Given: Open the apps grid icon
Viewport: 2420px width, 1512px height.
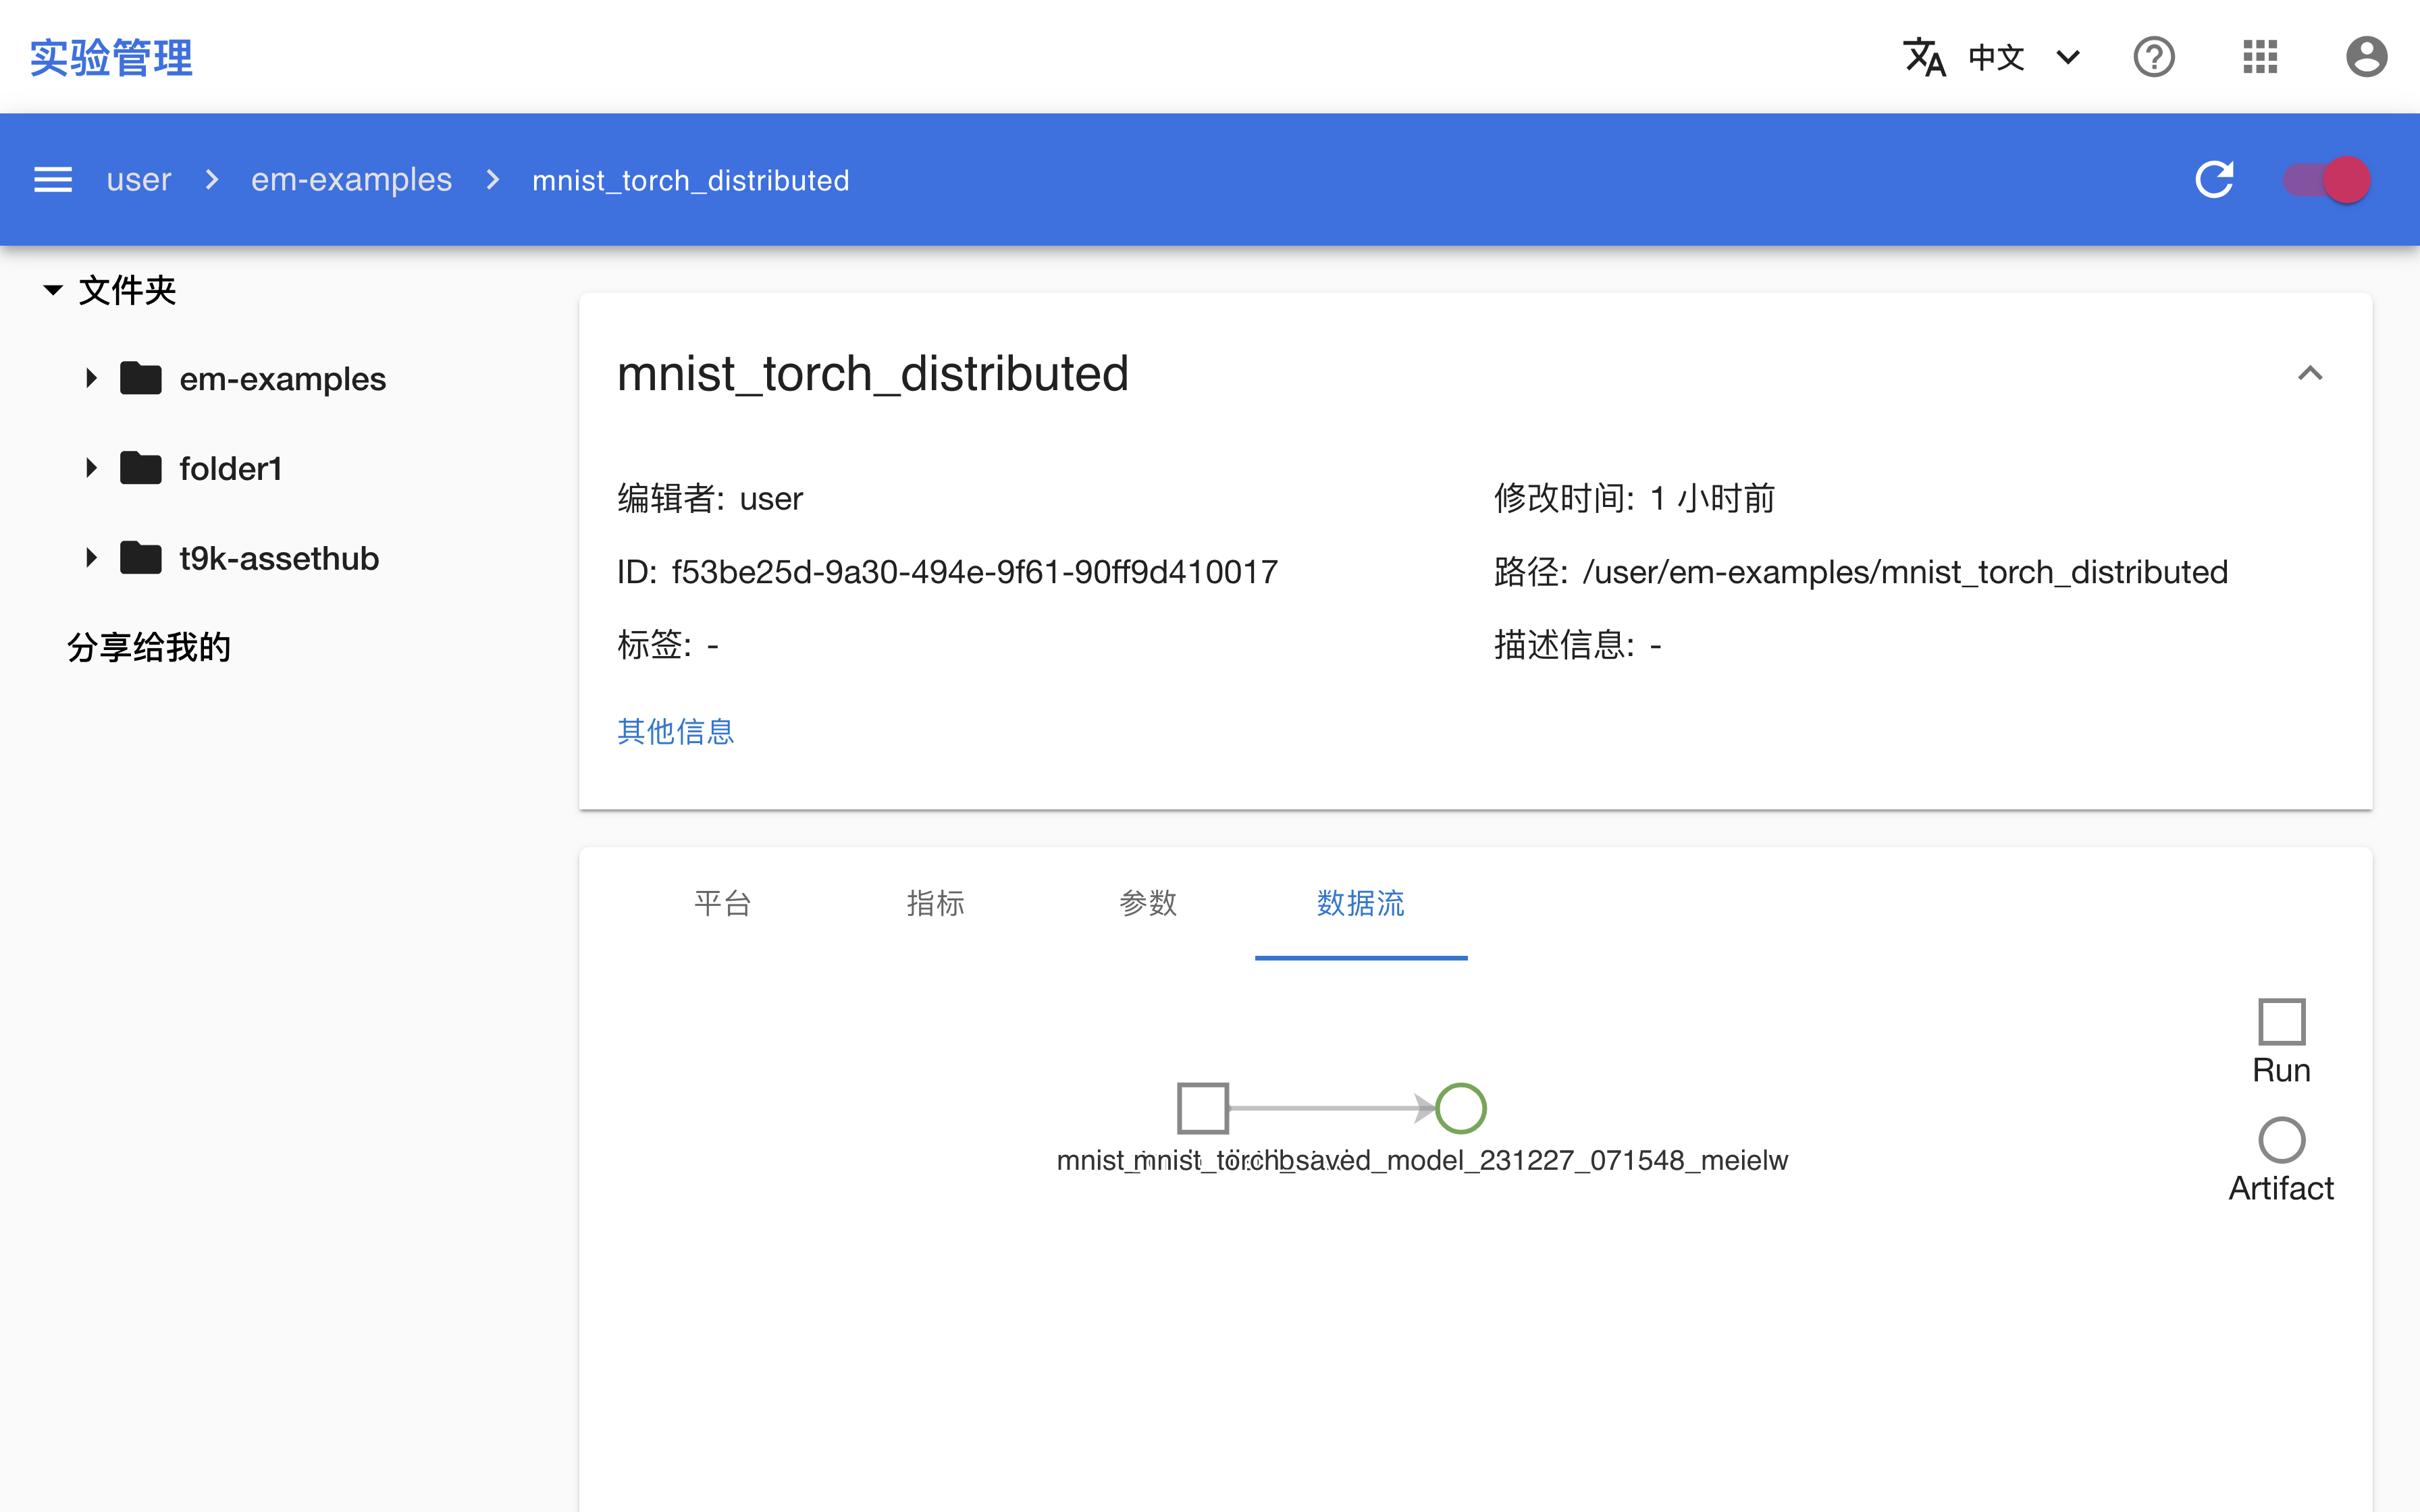Looking at the screenshot, I should point(2260,57).
